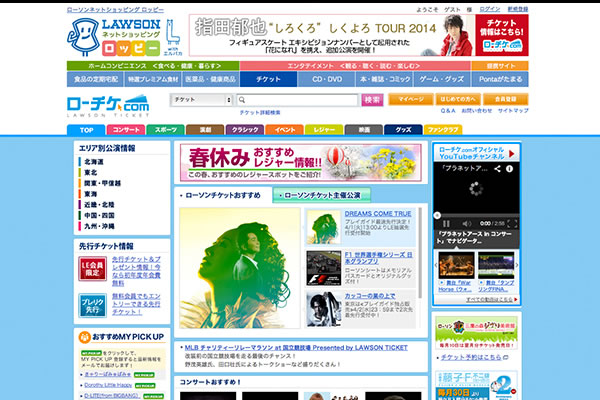Open Pontaがたまる navigation item
Screen dimensions: 600x400
coord(500,79)
